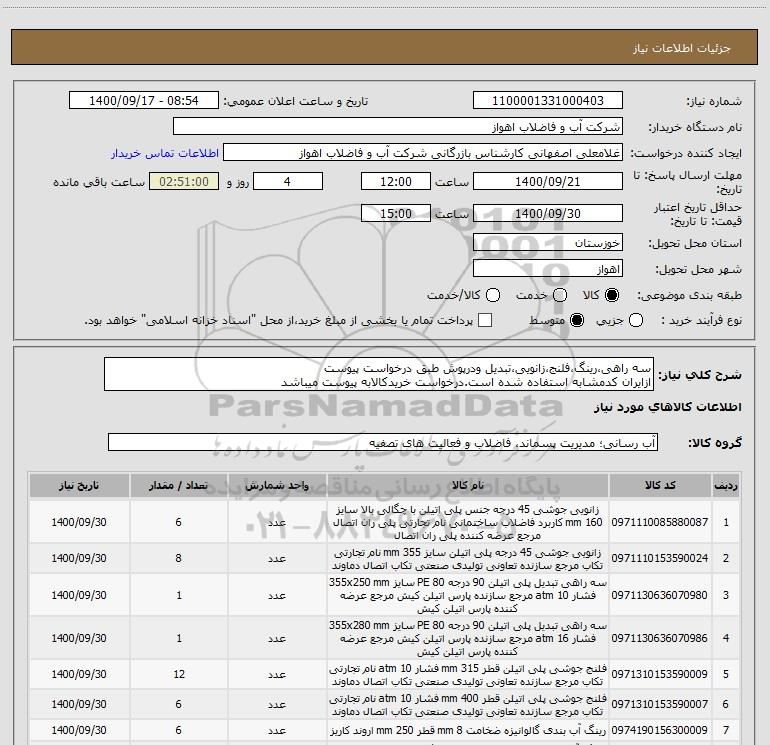The height and width of the screenshot is (745, 770).
Task: Click the price validity time 15:00
Action: [396, 213]
